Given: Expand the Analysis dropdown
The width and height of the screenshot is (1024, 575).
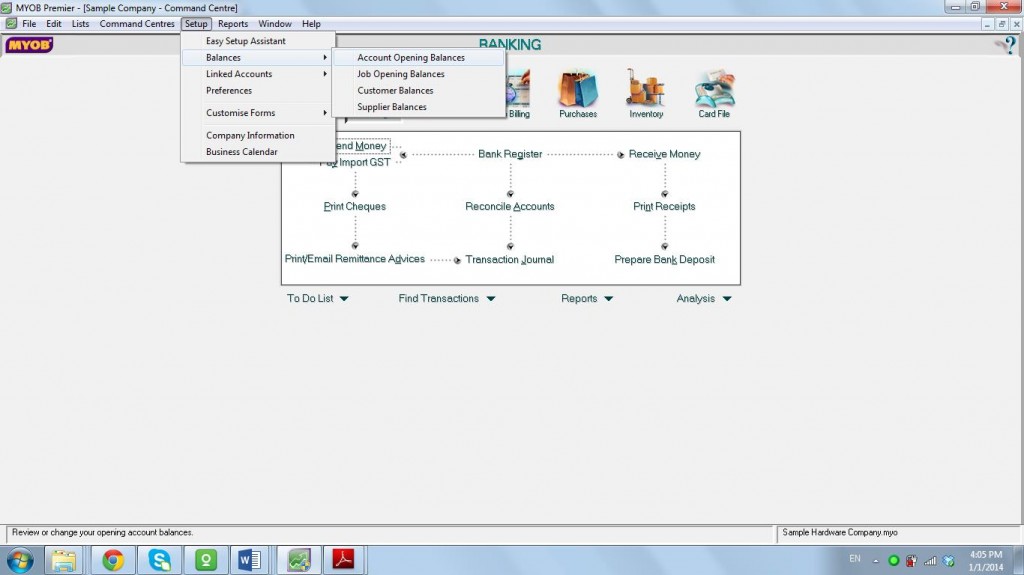Looking at the screenshot, I should (704, 299).
